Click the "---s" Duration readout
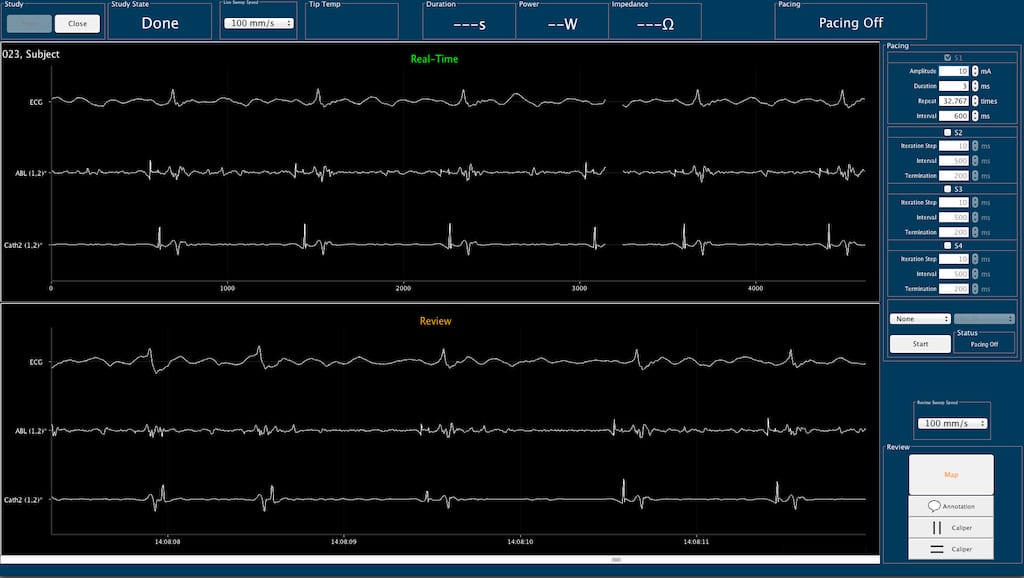This screenshot has width=1024, height=578. 470,25
